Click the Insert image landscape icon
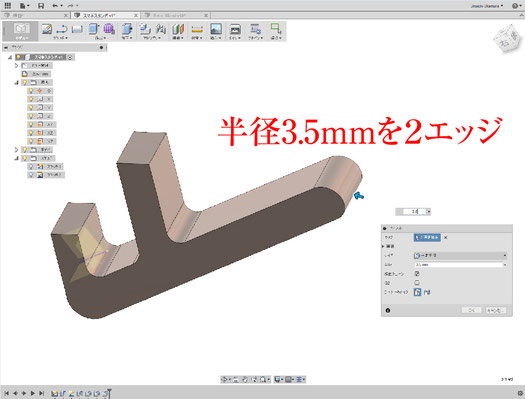The image size is (525, 399). [216, 29]
